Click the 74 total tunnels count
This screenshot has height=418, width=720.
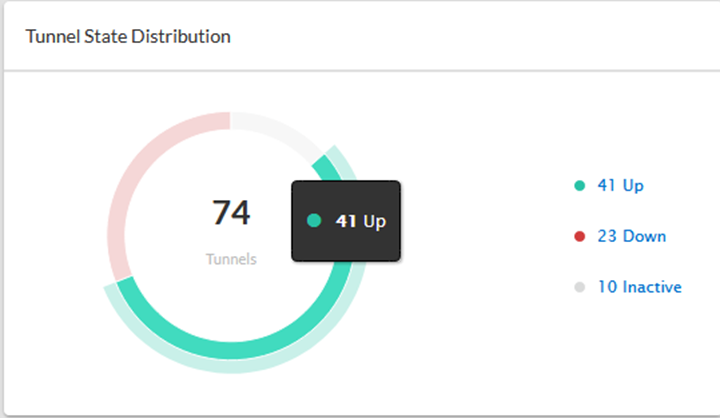click(231, 212)
